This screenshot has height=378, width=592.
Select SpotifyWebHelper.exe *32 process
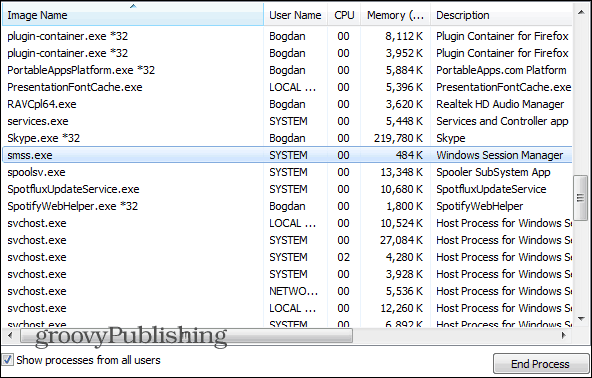pos(287,206)
